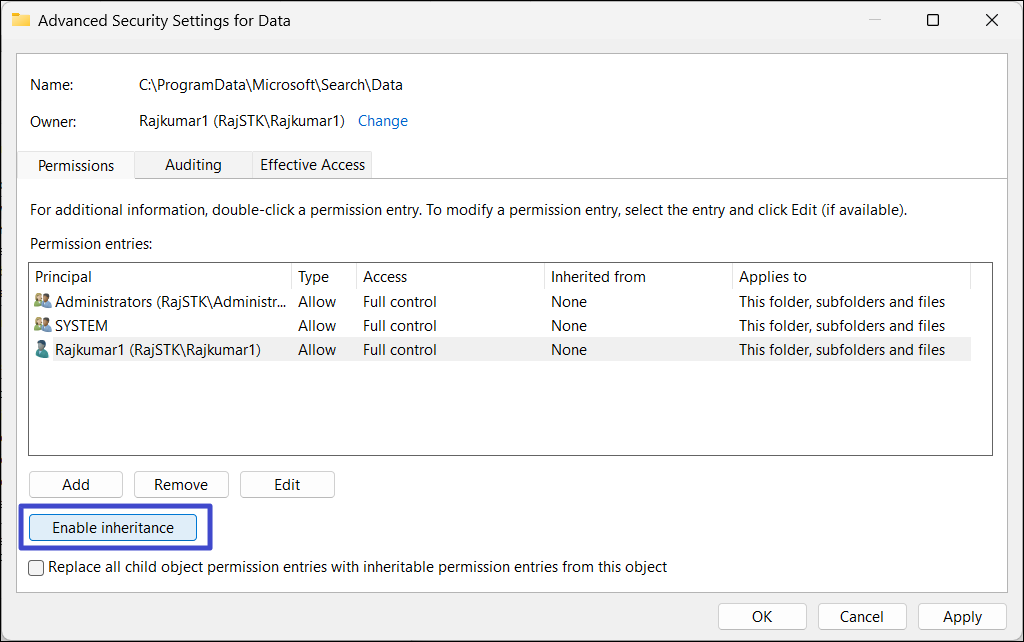Click the Rajkumar1 user icon

(x=42, y=349)
